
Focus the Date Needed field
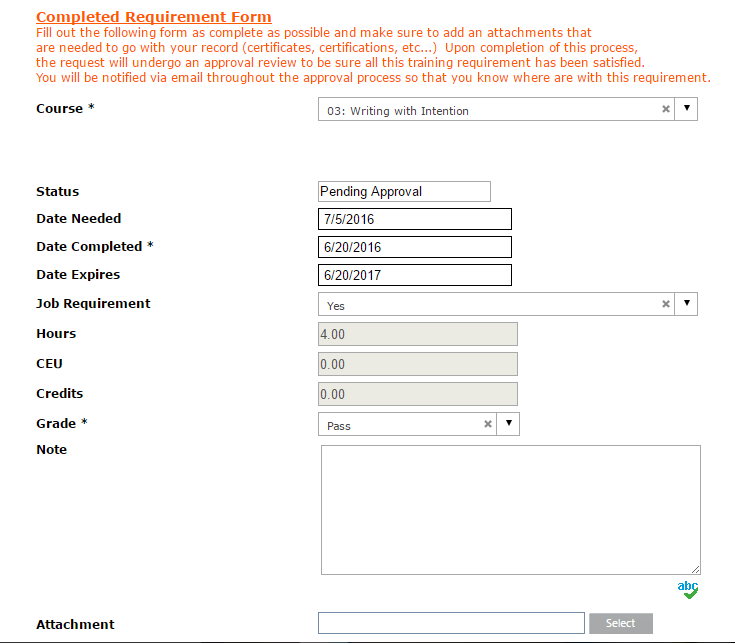[x=415, y=219]
